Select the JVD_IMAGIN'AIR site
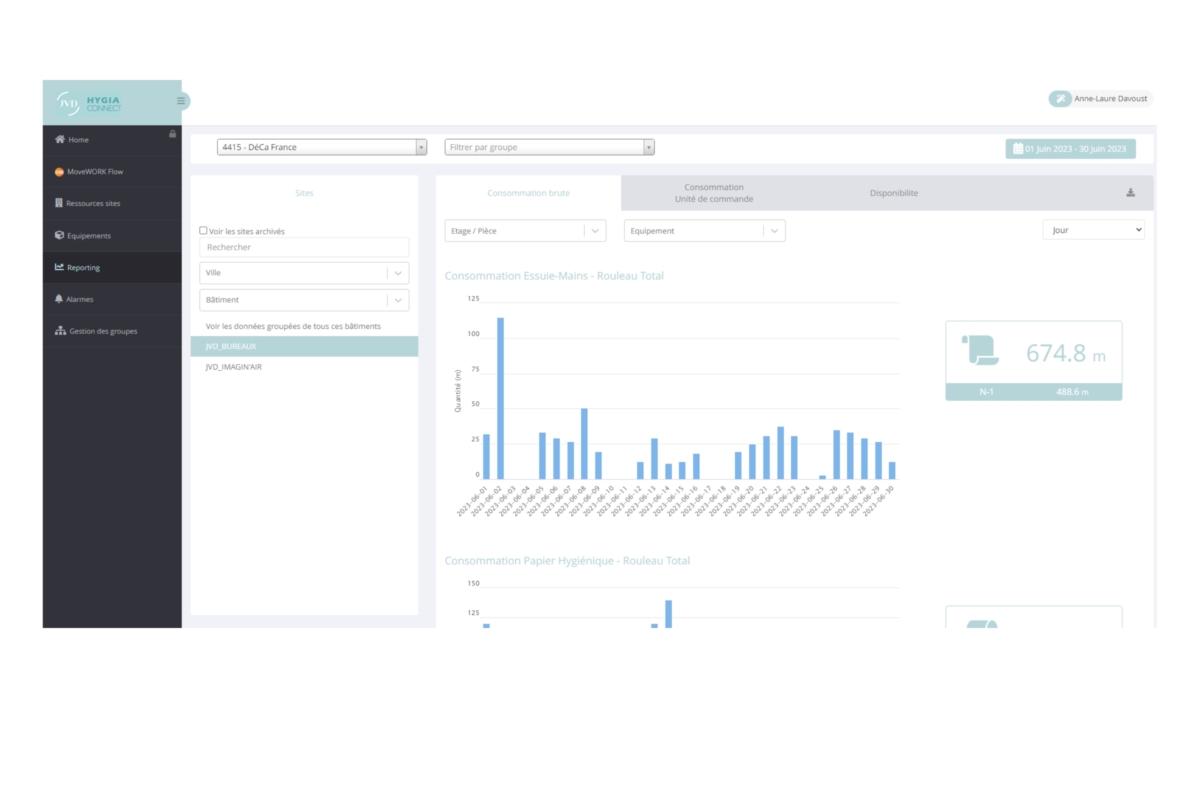The height and width of the screenshot is (800, 1200). pyautogui.click(x=233, y=367)
